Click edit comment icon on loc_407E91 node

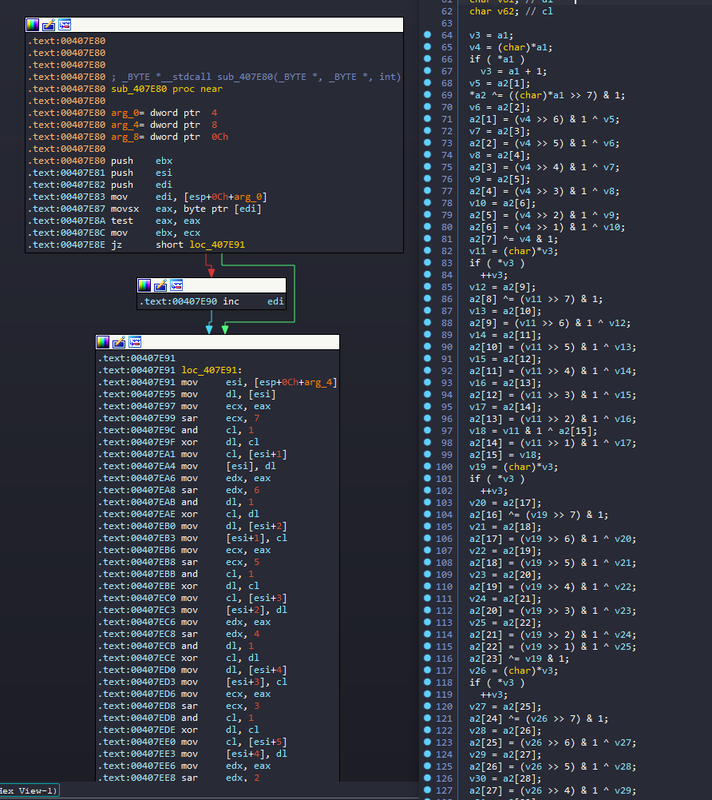click(119, 342)
